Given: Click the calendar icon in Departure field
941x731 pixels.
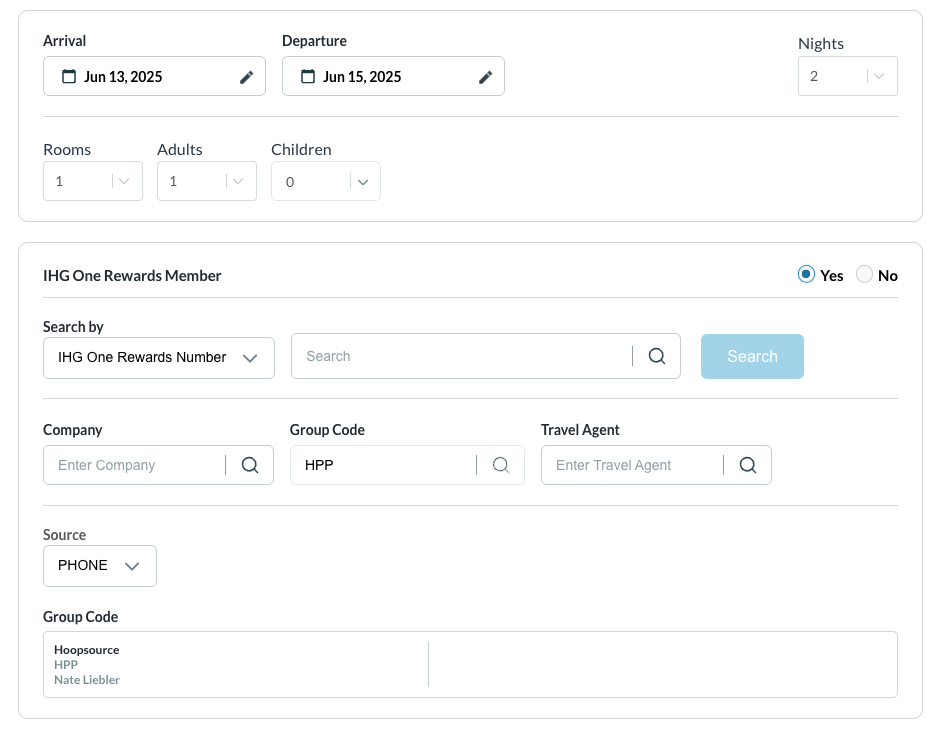Looking at the screenshot, I should click(308, 77).
